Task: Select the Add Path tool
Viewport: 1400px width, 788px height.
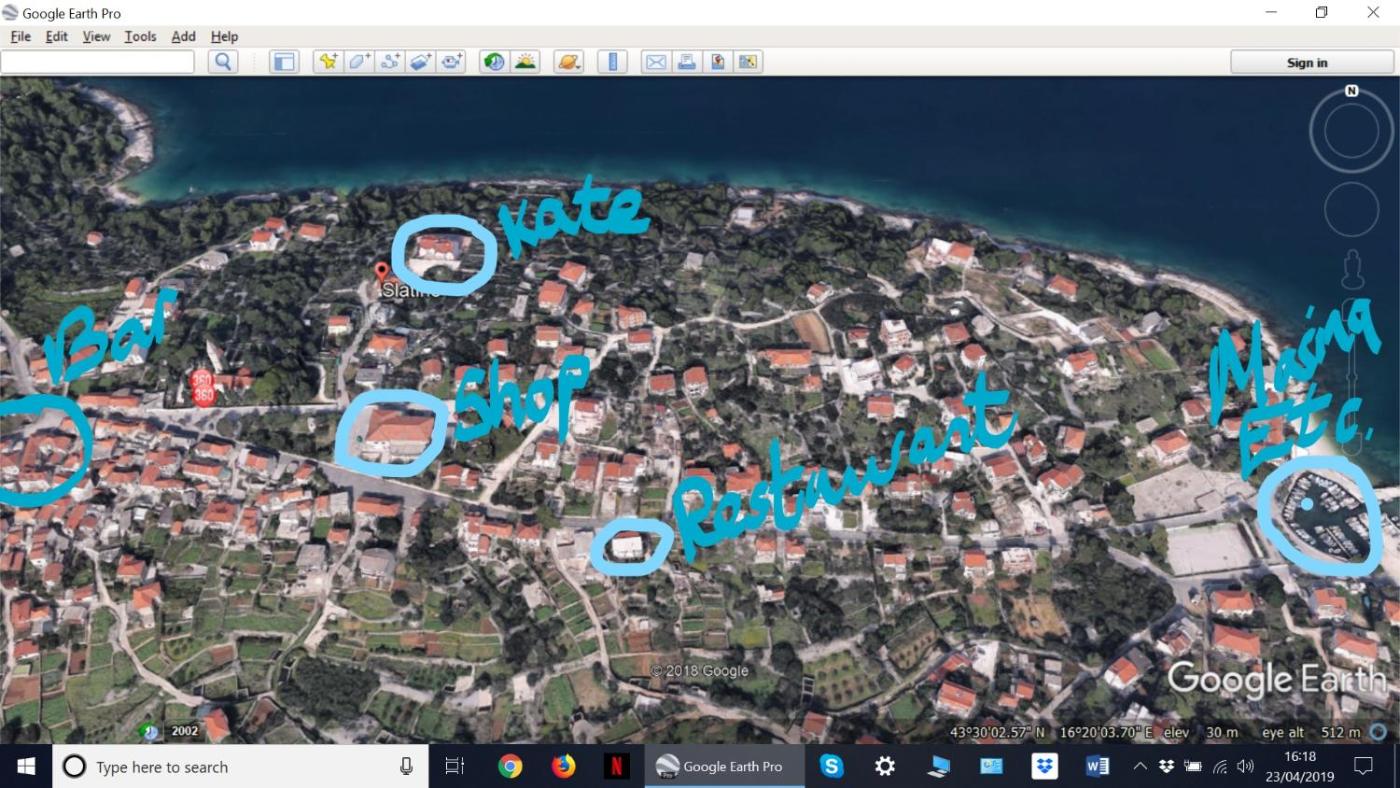Action: click(x=390, y=62)
